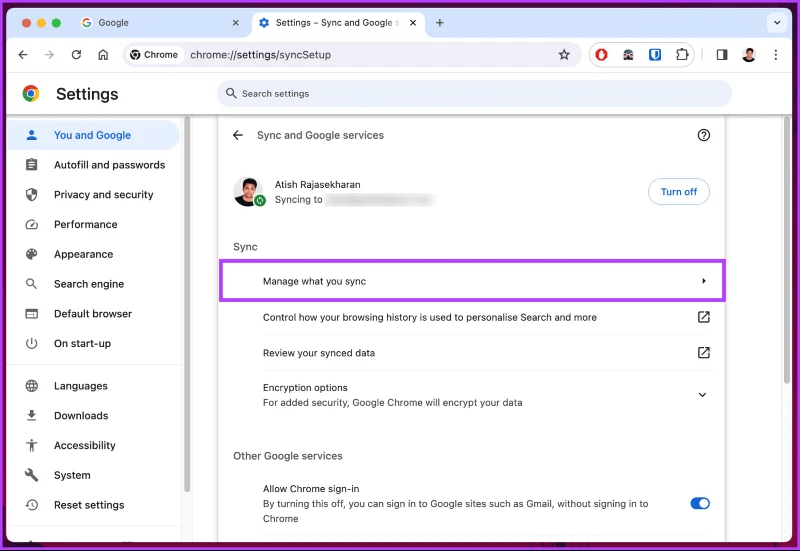Image resolution: width=800 pixels, height=551 pixels.
Task: Toggle the side panel icon
Action: (722, 55)
